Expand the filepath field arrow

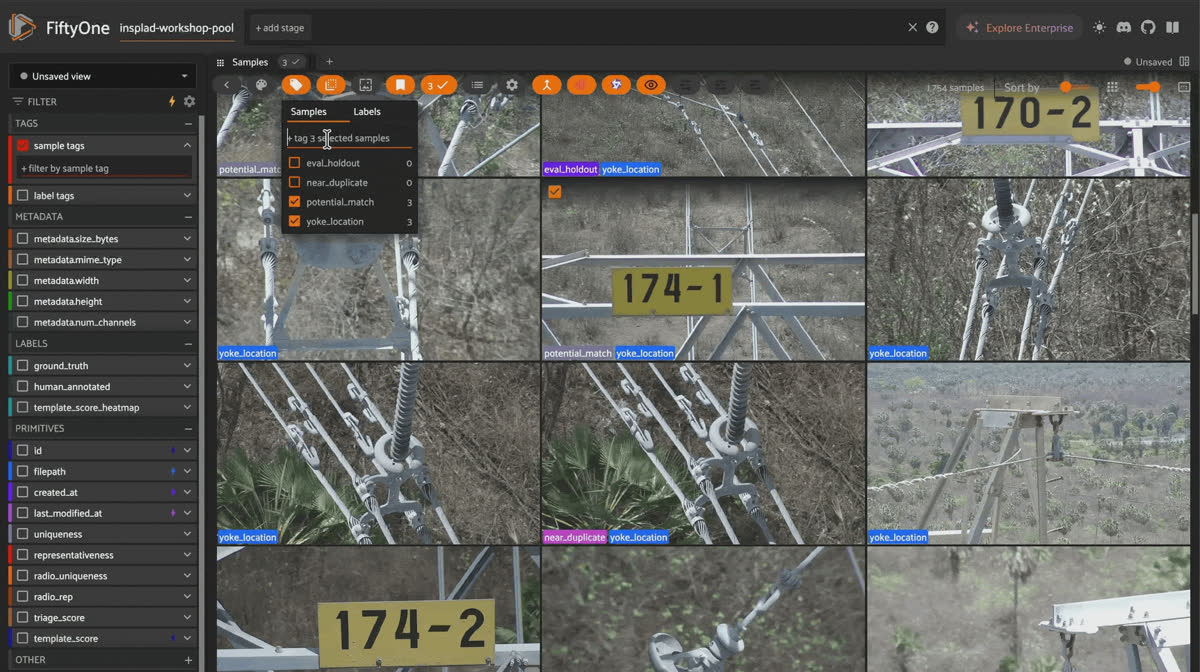coord(187,471)
